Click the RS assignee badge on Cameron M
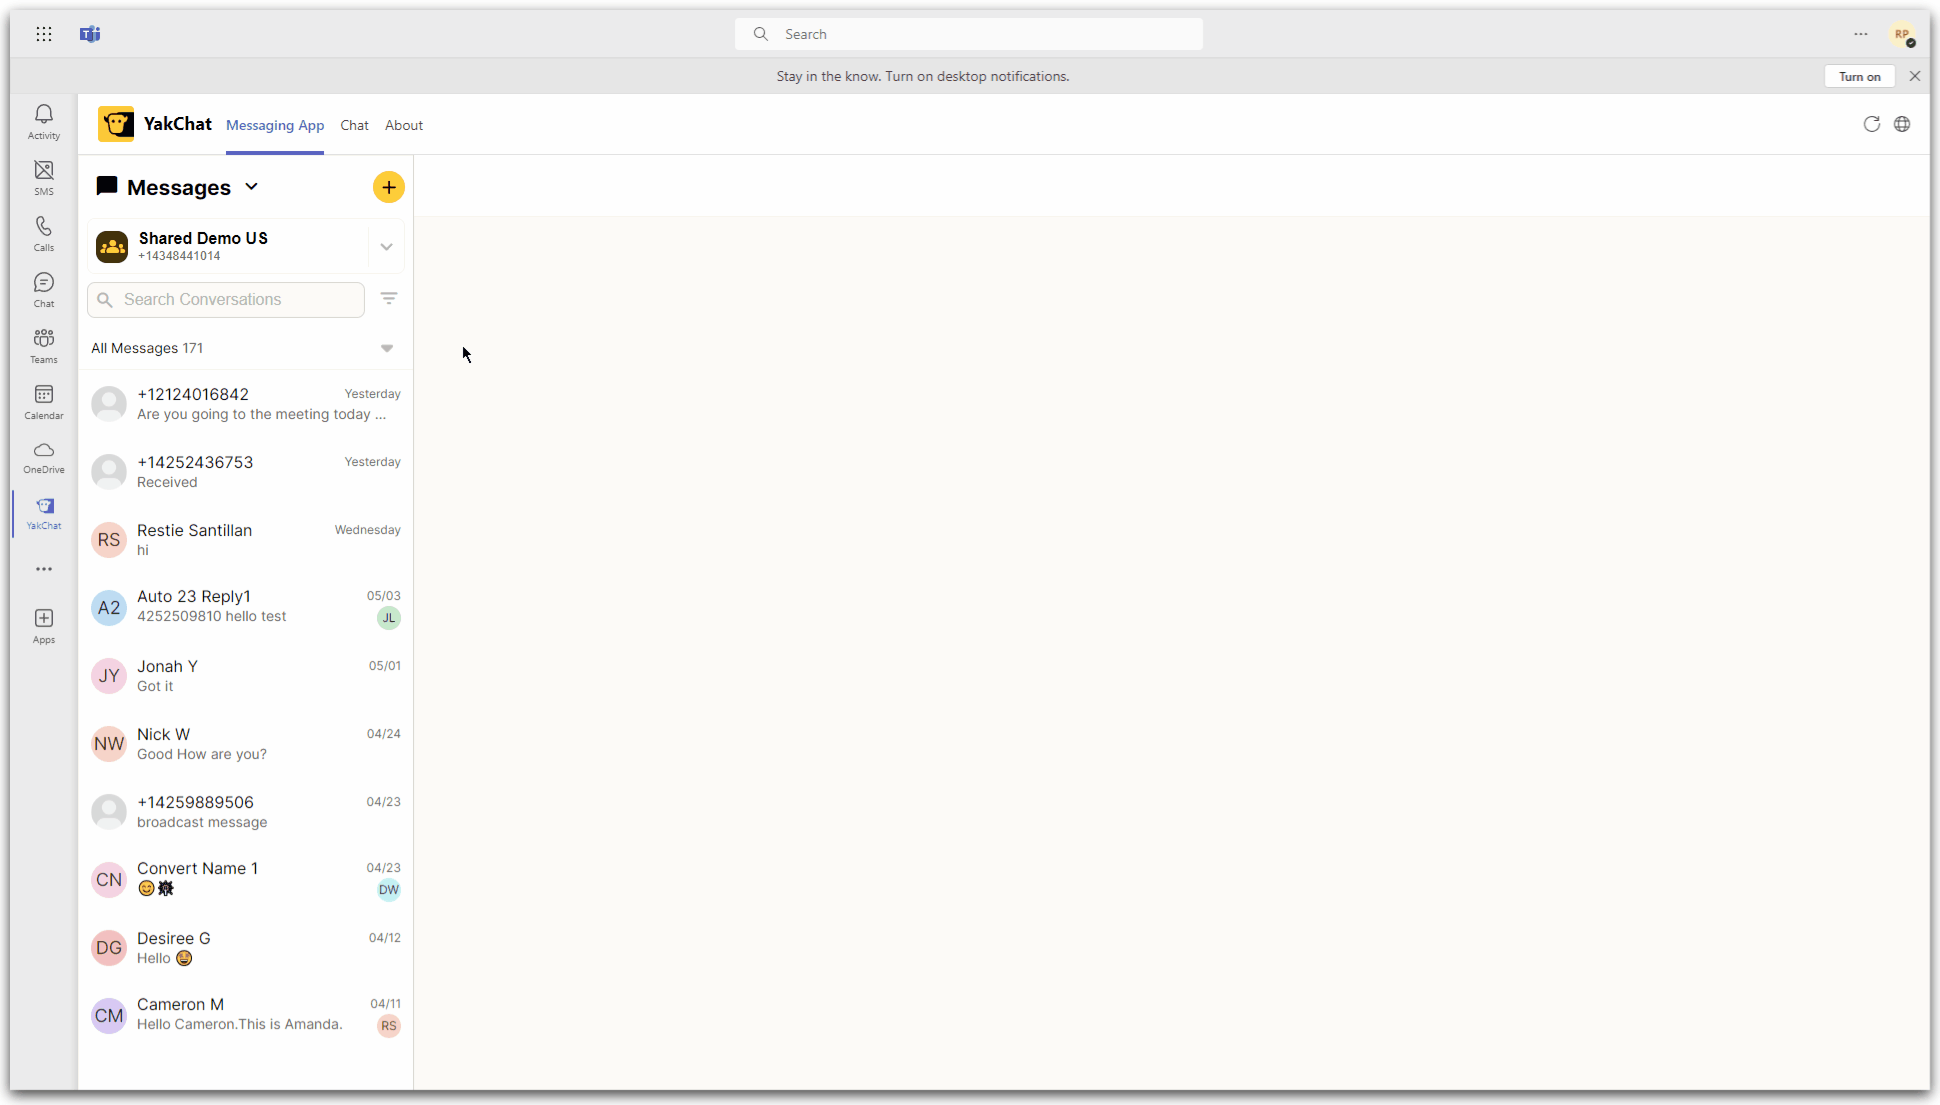Viewport: 1940px width, 1105px height. (x=389, y=1026)
